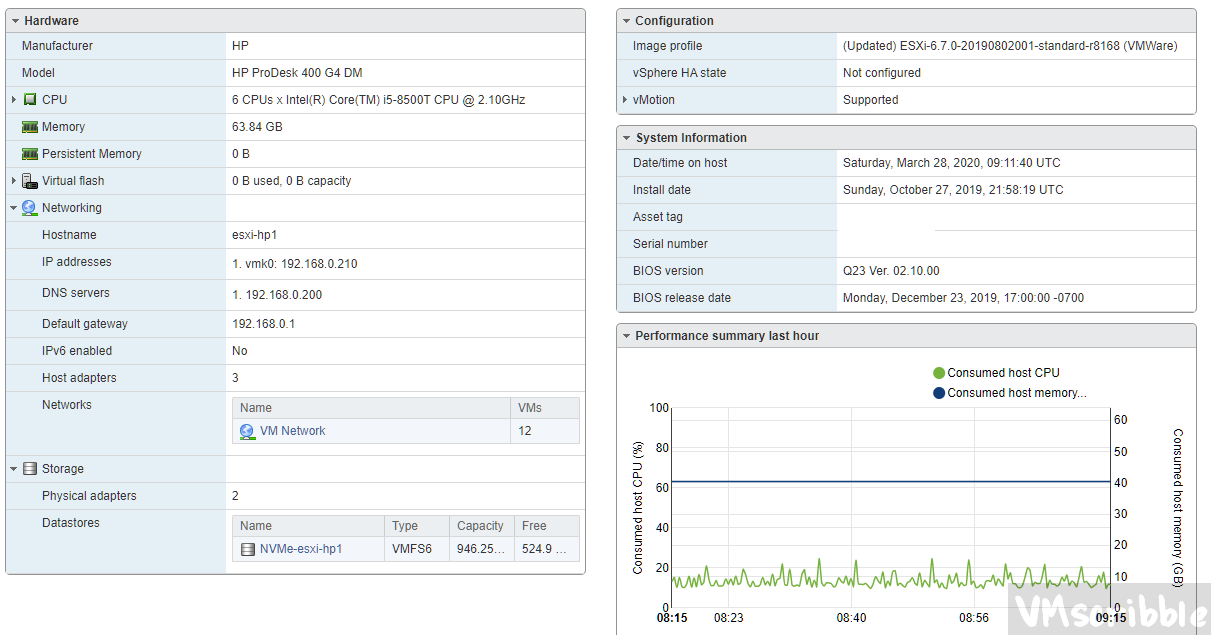Click the VM Network globe icon
Screen dimensions: 1211x635
(247, 431)
